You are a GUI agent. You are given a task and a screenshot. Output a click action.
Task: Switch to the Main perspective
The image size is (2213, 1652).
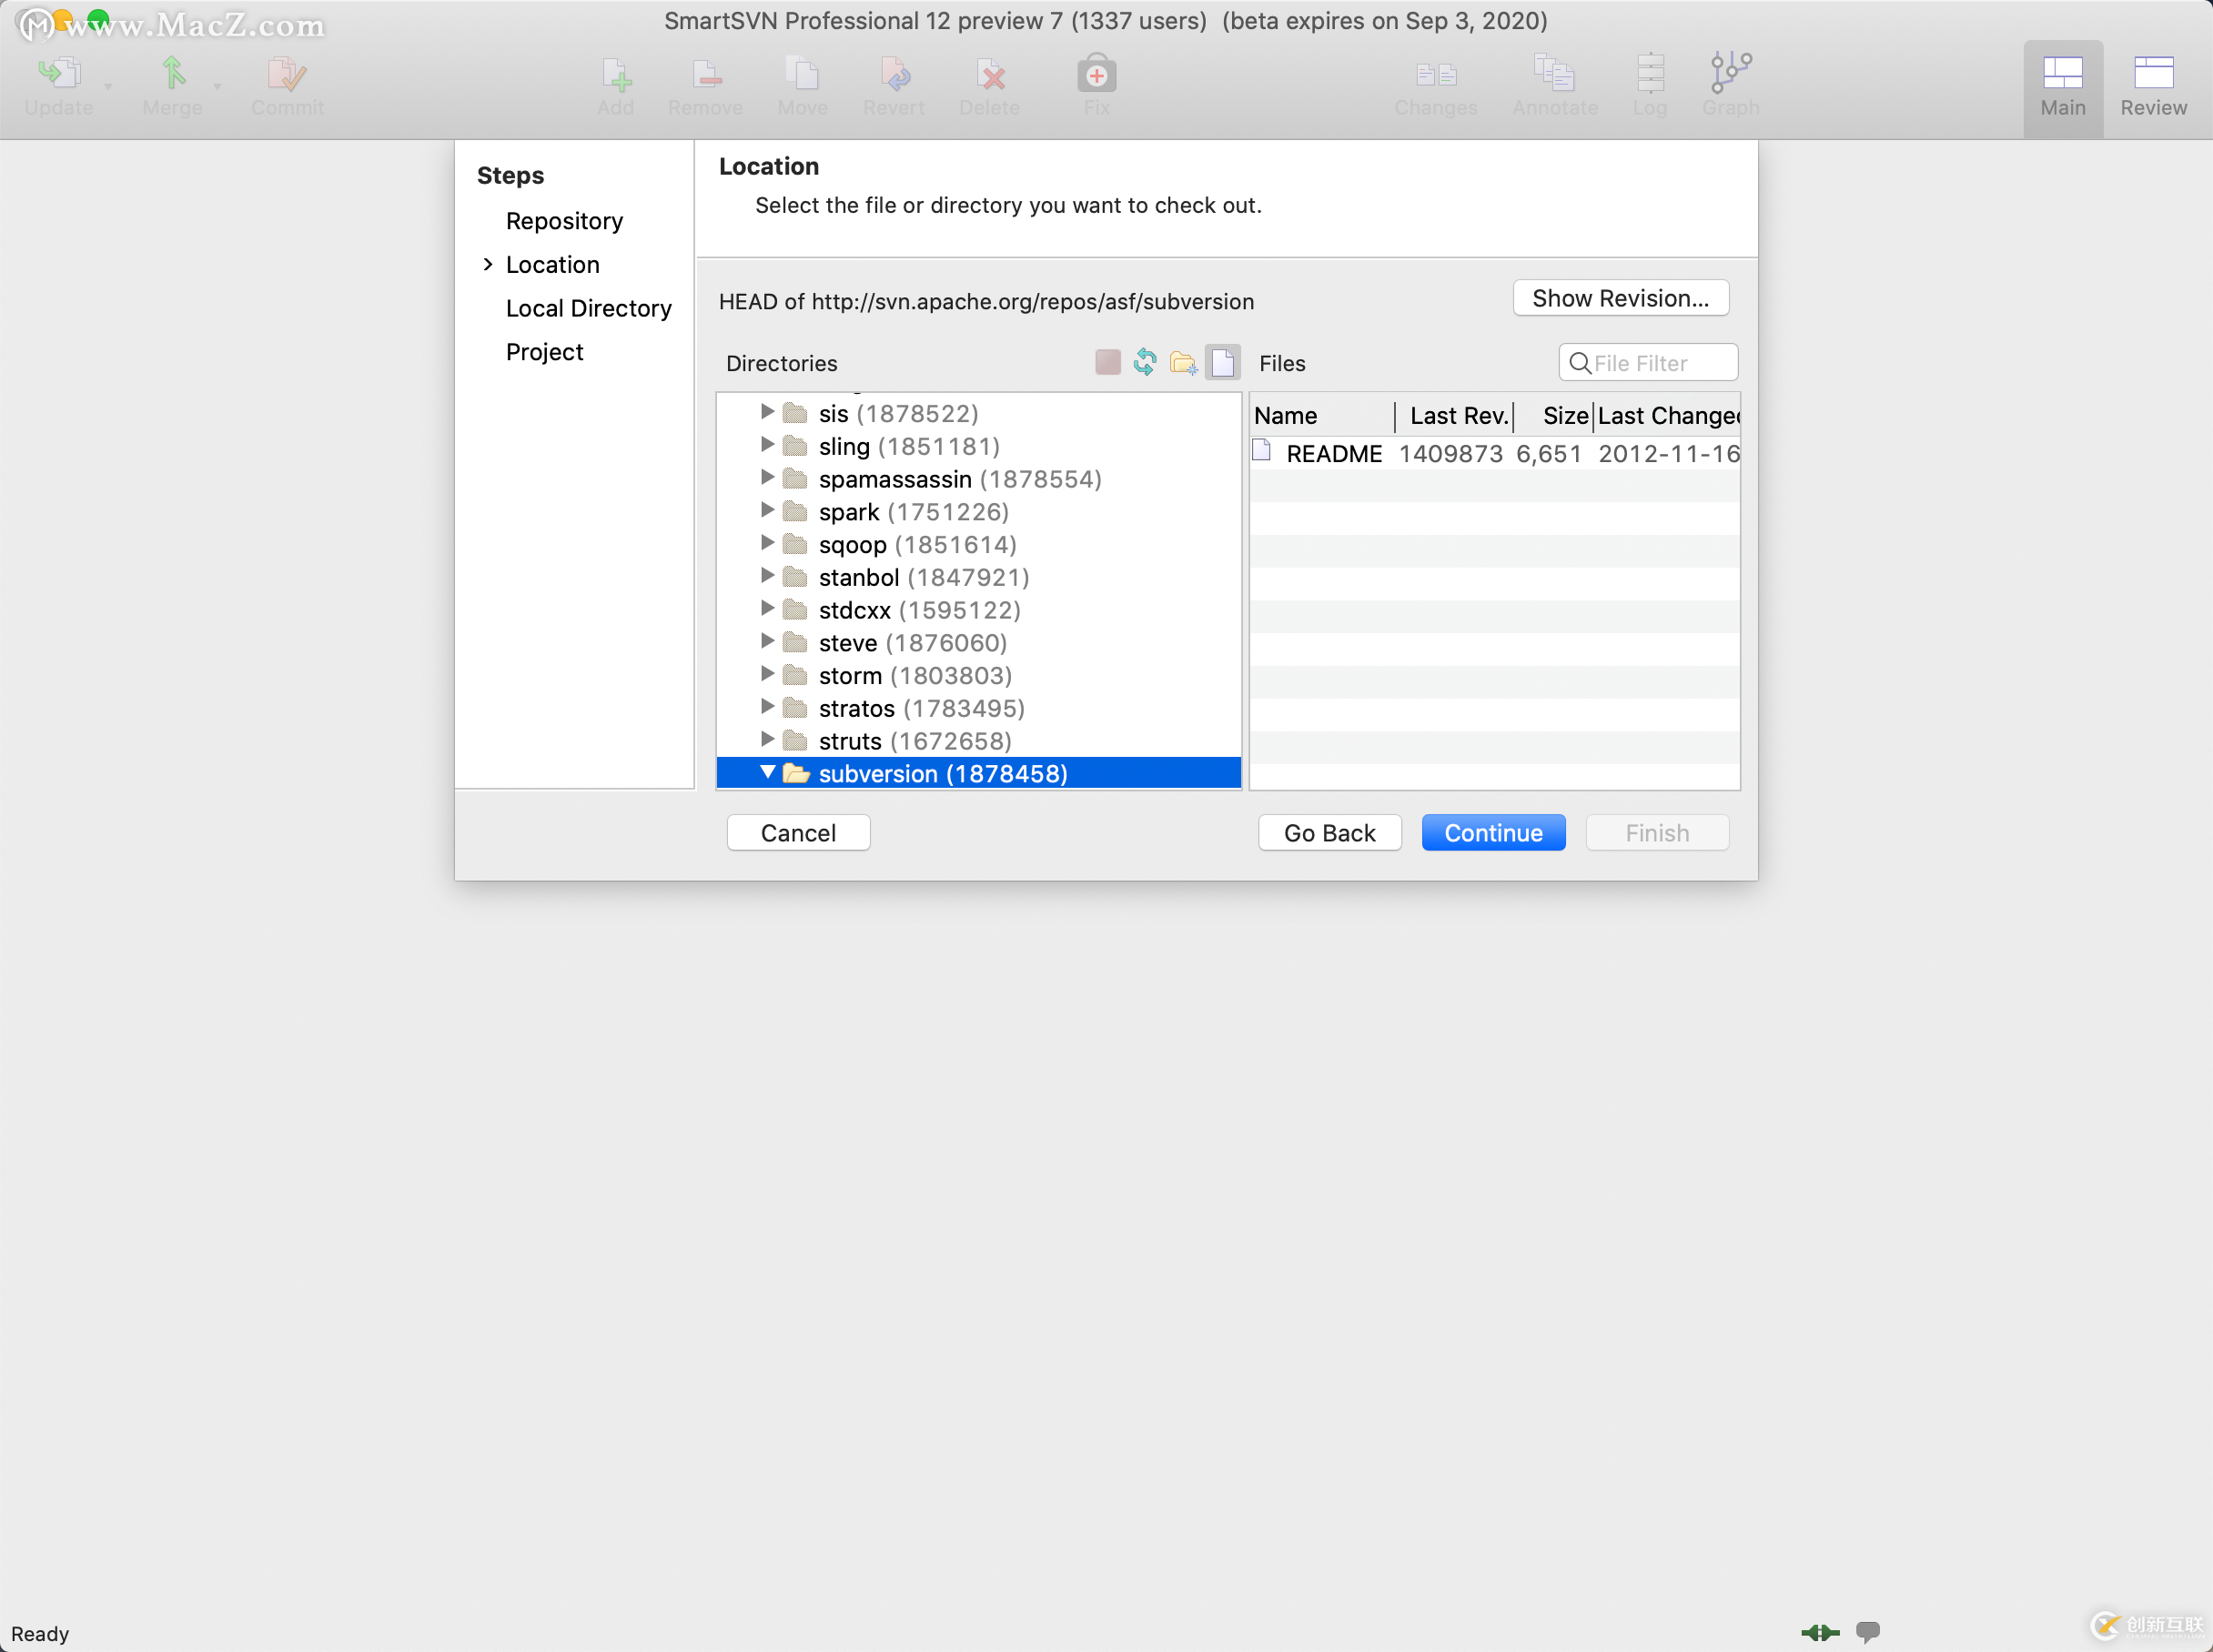pos(2063,87)
